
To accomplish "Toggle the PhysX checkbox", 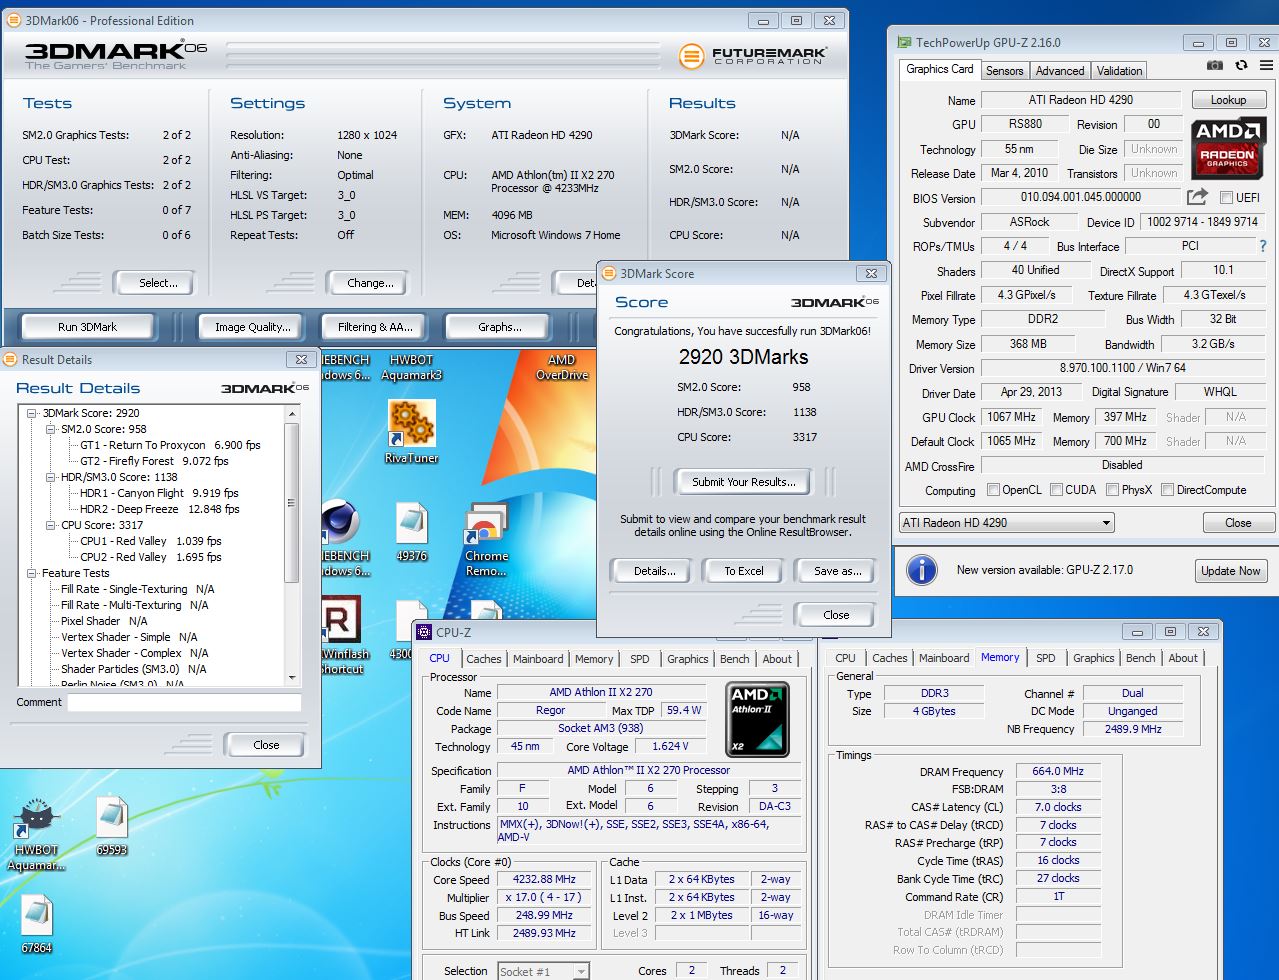I will (x=1112, y=490).
